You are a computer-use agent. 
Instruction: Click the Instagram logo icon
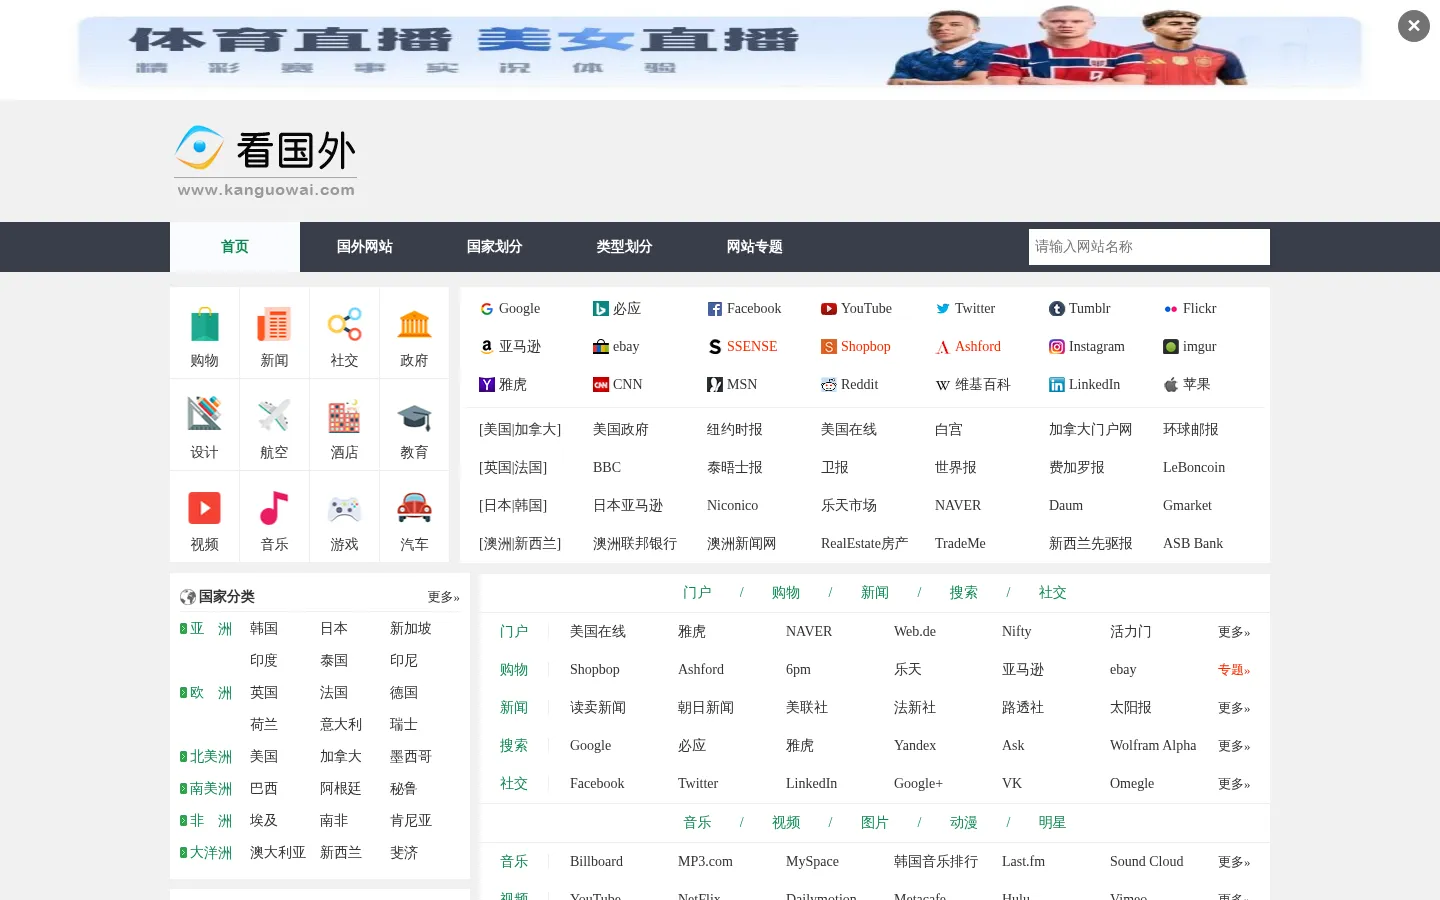pyautogui.click(x=1057, y=347)
